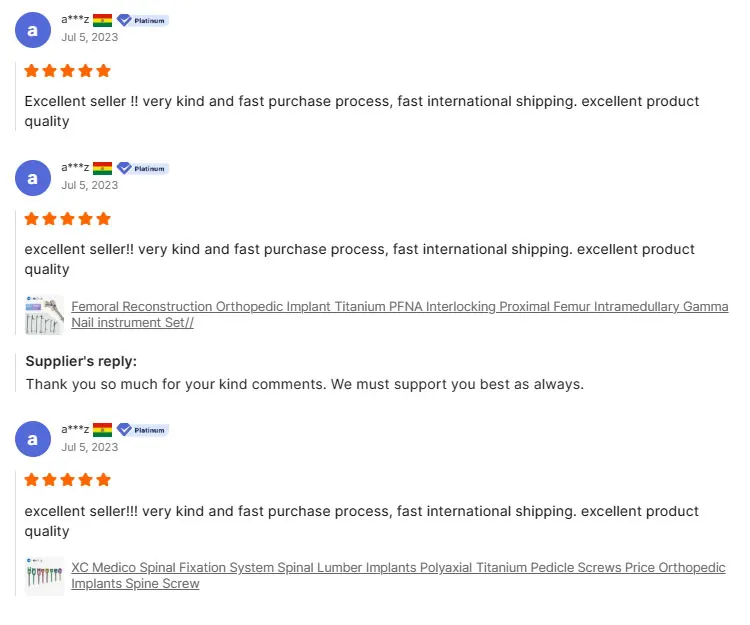Click the third review's country flag icon

(x=102, y=429)
